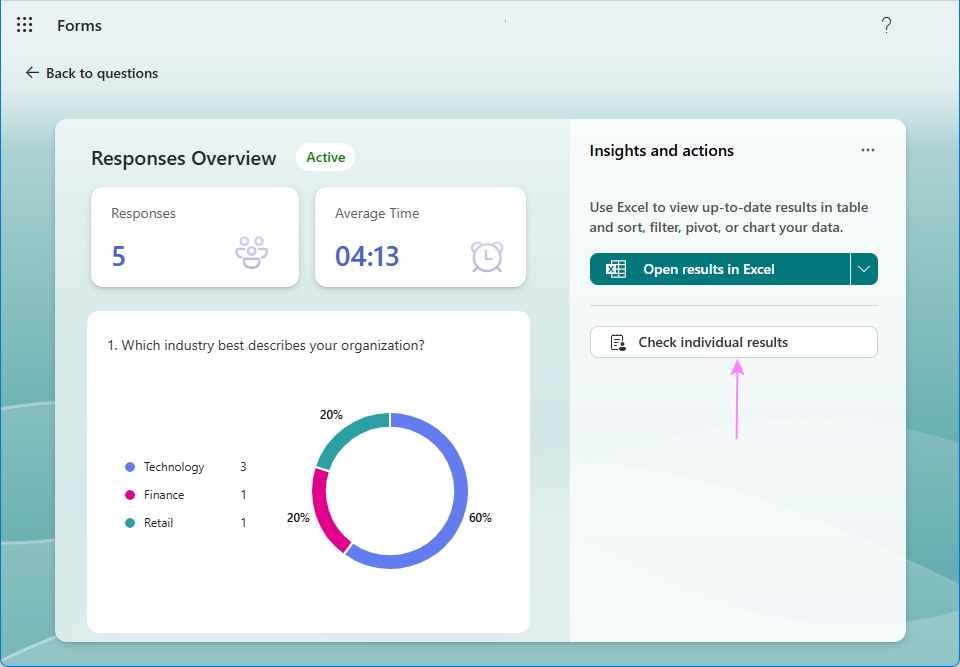Open the app launcher grid icon
960x667 pixels.
pos(25,25)
